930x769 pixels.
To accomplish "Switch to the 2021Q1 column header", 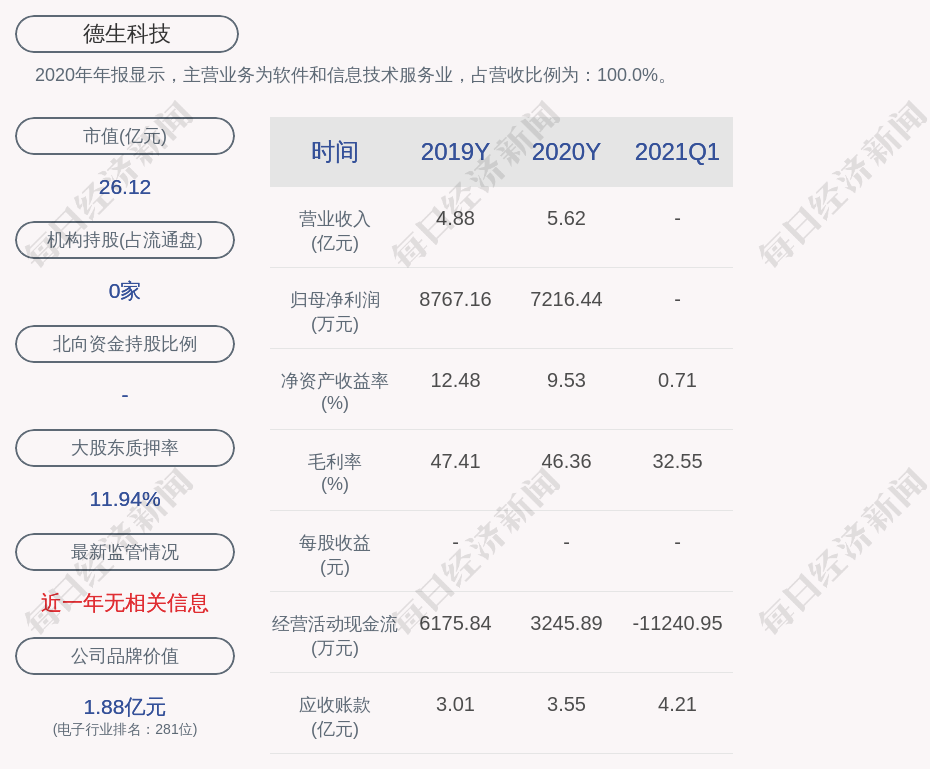I will click(677, 152).
